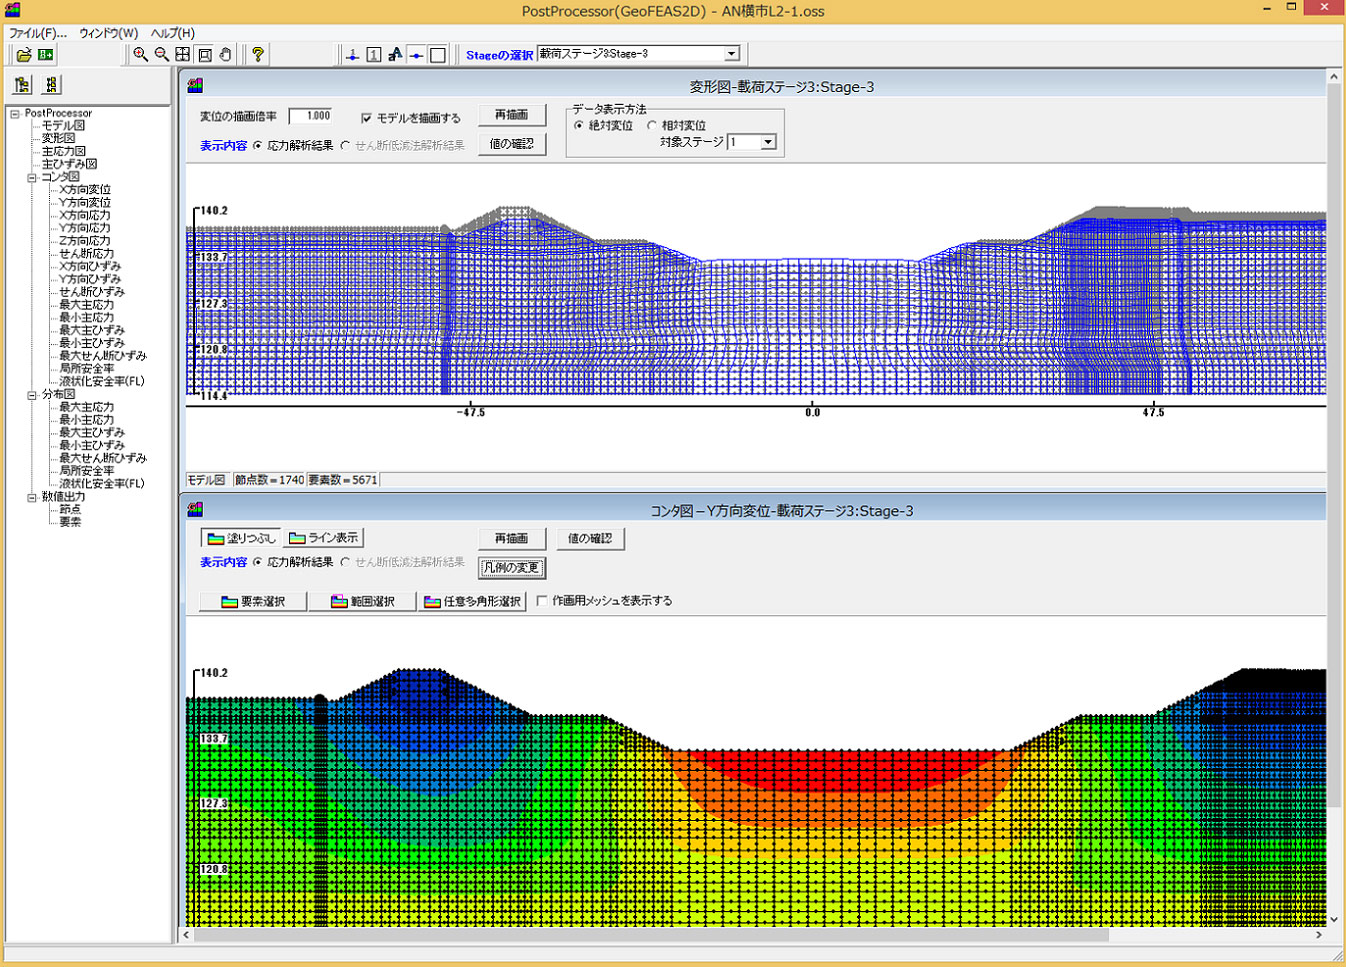This screenshot has height=967, width=1346.
Task: Open the ヘルプ(H) menu
Action: tap(173, 33)
